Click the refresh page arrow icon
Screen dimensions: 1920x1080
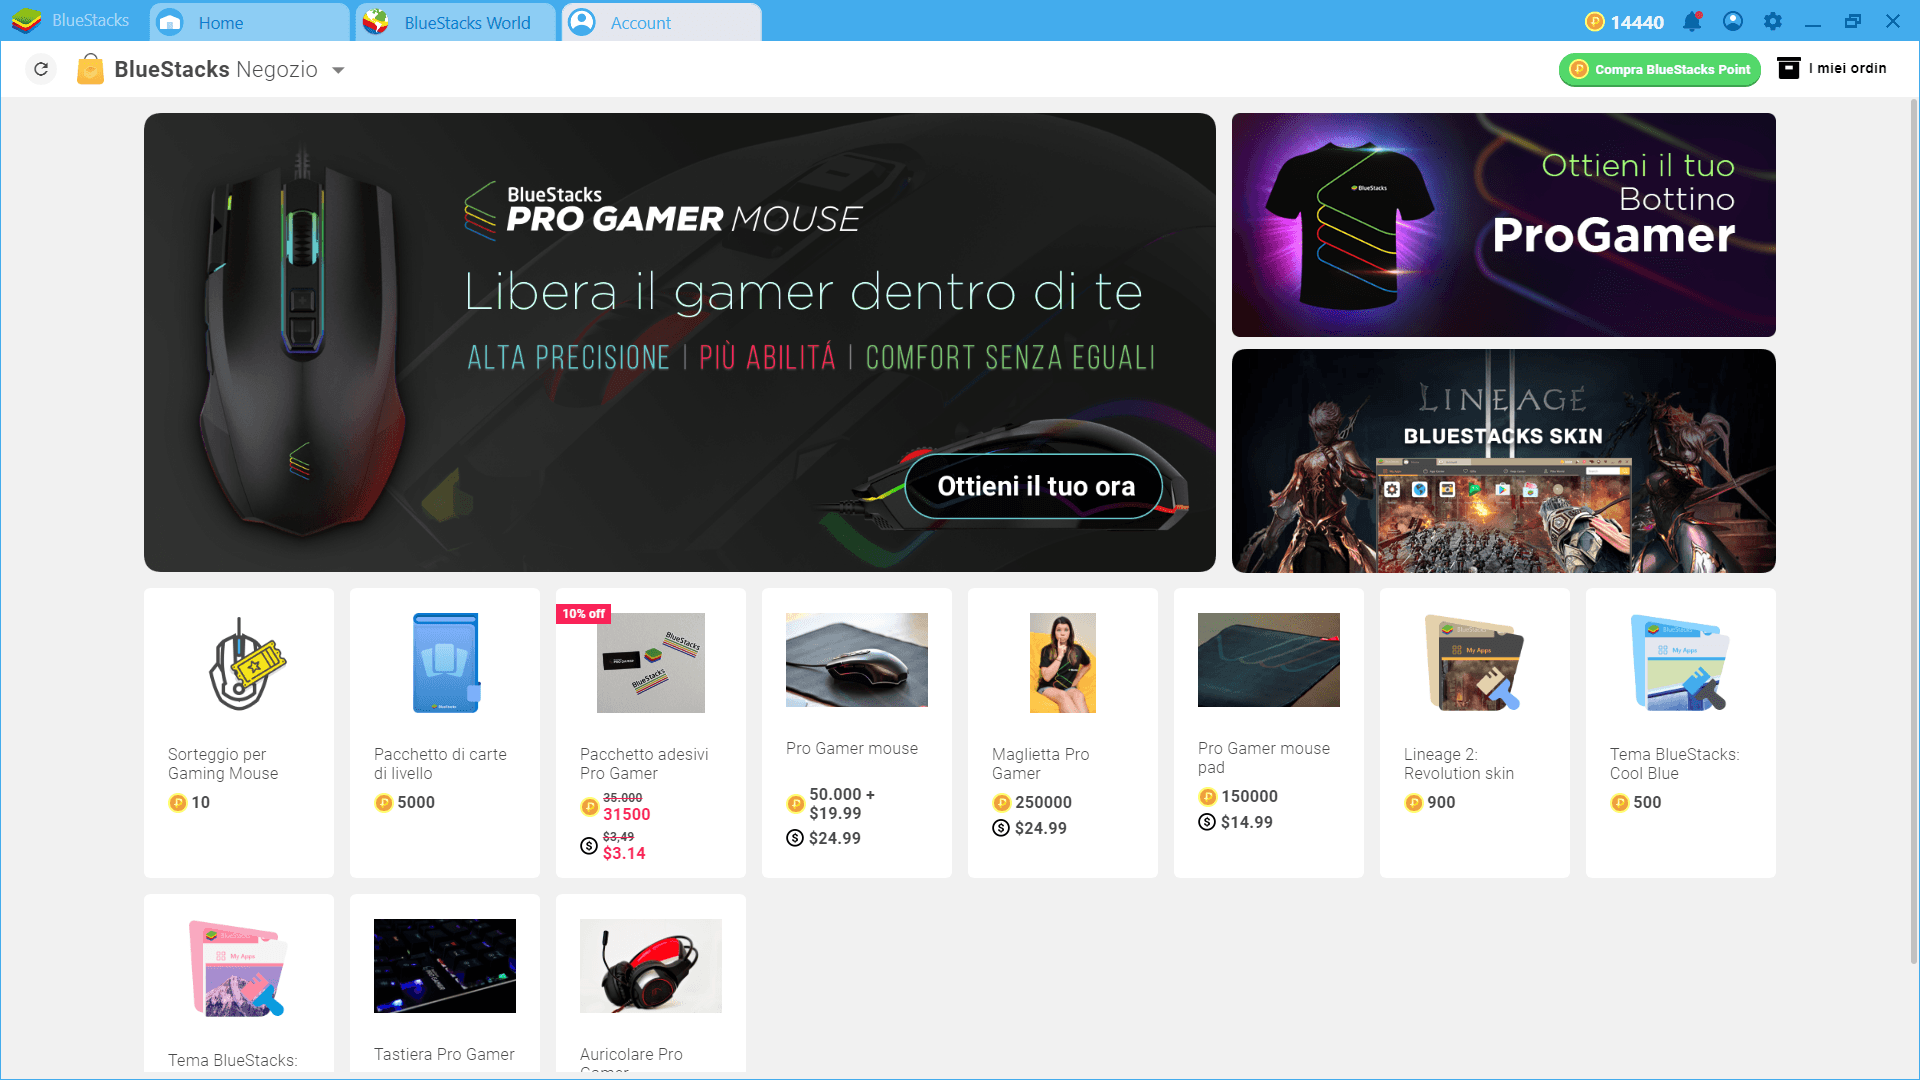tap(41, 69)
